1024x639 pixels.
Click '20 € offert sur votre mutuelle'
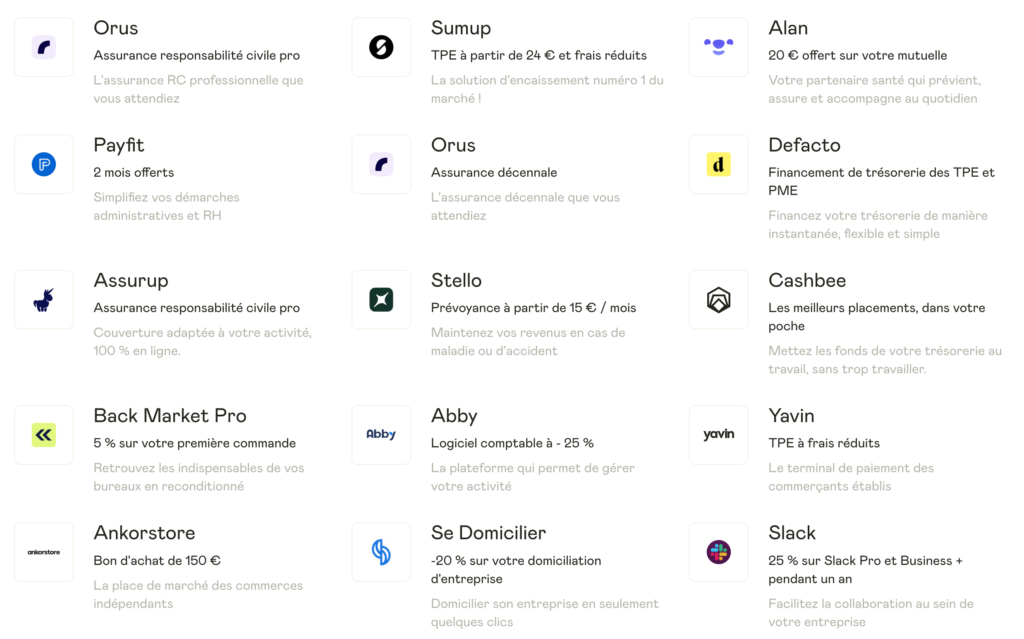857,56
